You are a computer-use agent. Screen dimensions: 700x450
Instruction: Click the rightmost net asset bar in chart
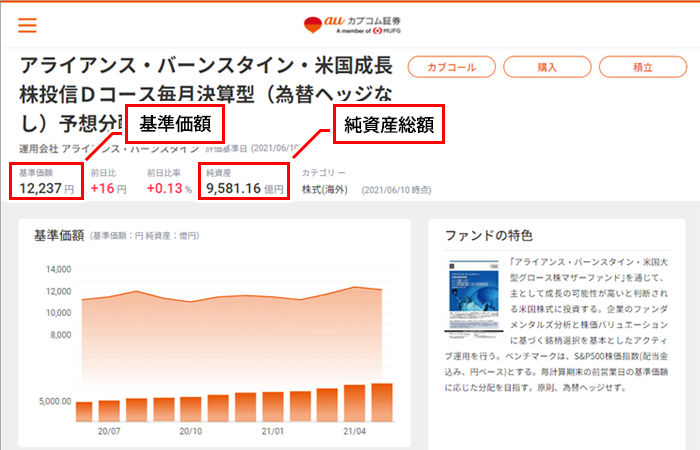[x=382, y=402]
